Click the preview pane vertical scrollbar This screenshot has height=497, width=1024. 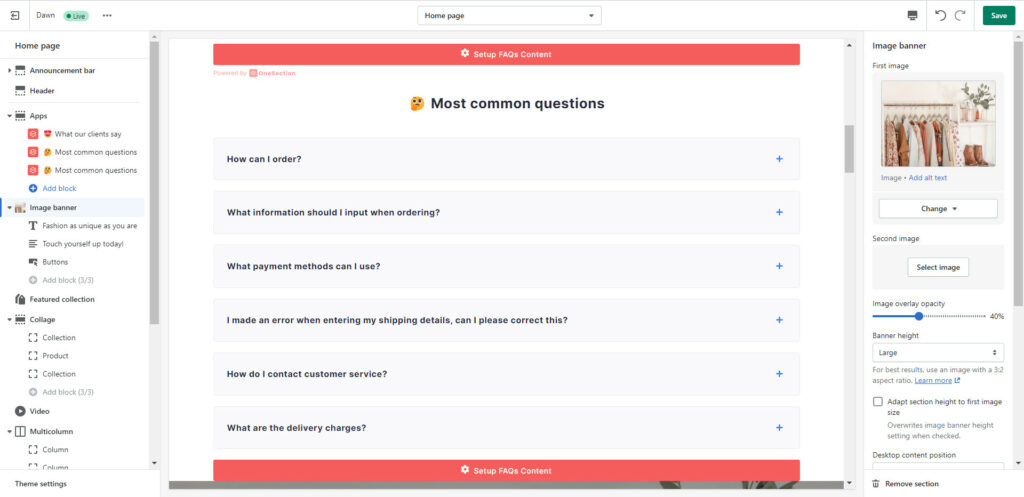[849, 149]
